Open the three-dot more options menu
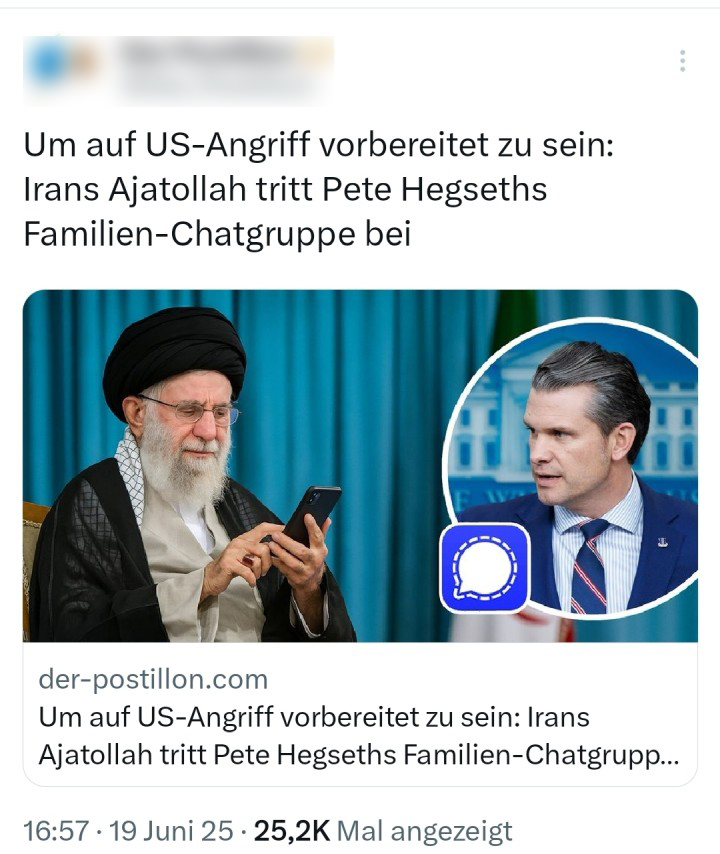Viewport: 720px width, 854px height. pos(682,61)
